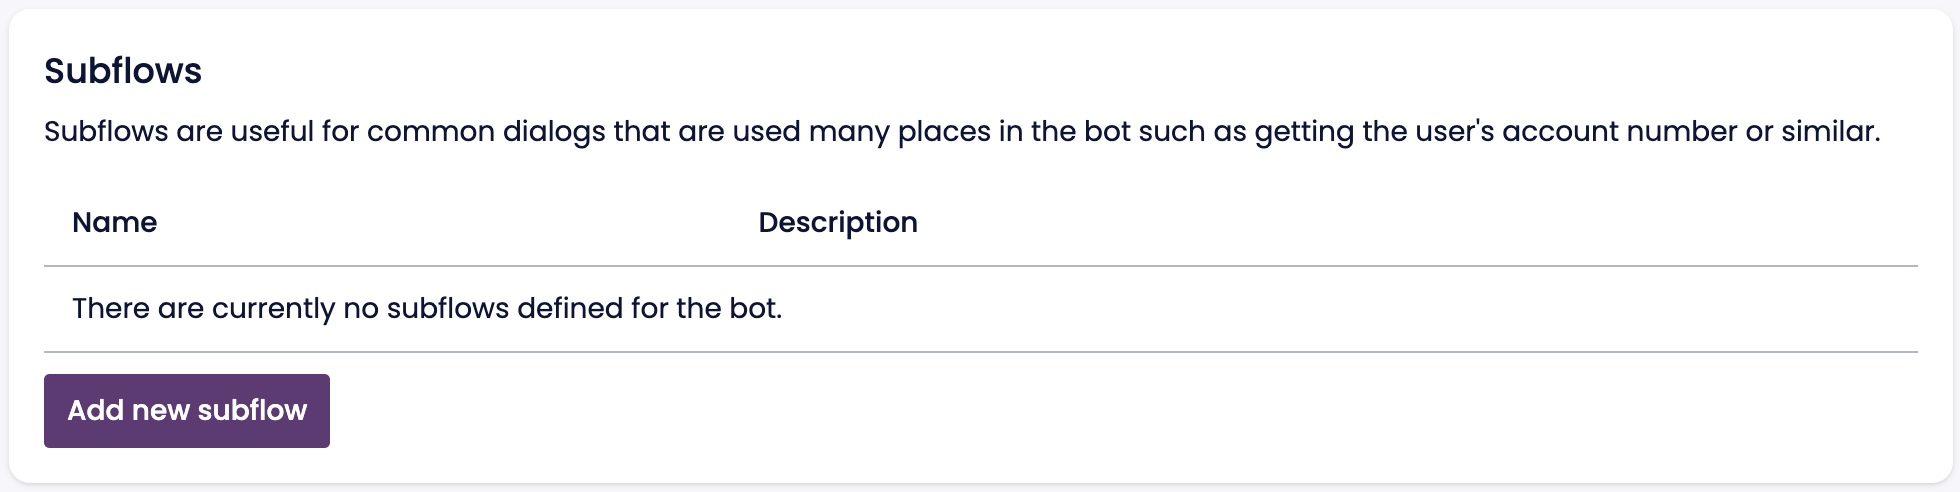Sort the table by Description

coord(837,222)
